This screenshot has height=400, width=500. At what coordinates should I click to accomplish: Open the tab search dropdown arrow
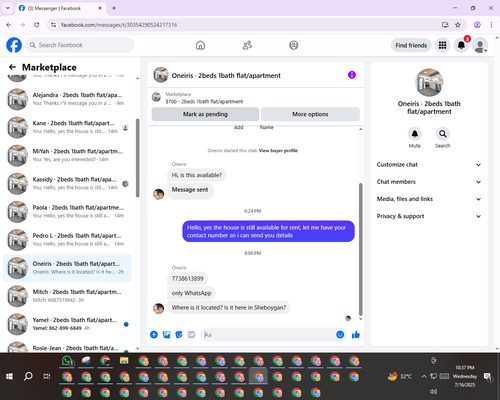tap(8, 8)
